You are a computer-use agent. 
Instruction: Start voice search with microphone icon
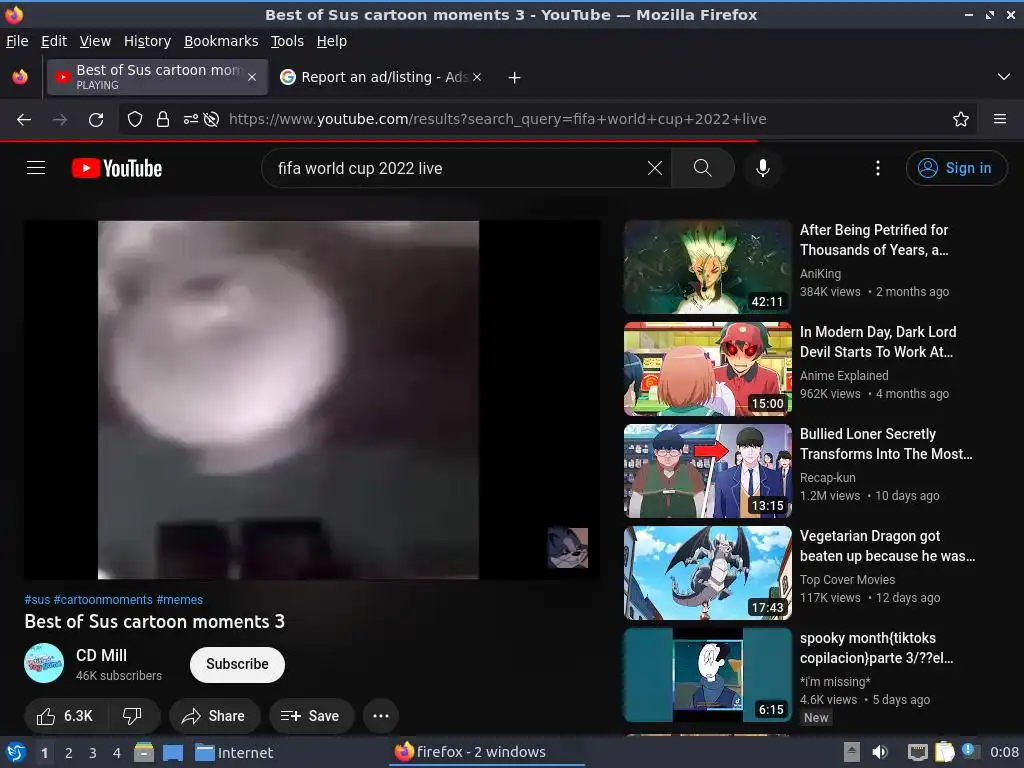(762, 168)
